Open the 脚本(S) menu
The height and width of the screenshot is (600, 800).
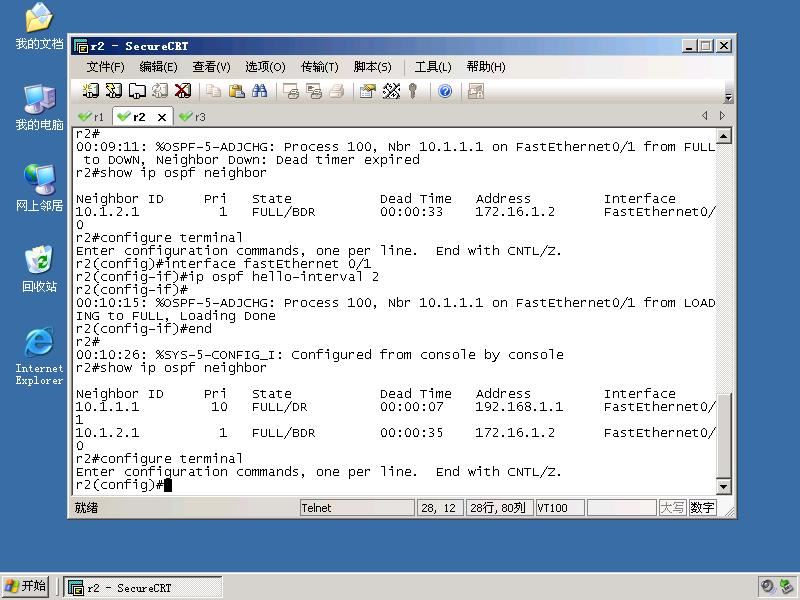pyautogui.click(x=372, y=67)
